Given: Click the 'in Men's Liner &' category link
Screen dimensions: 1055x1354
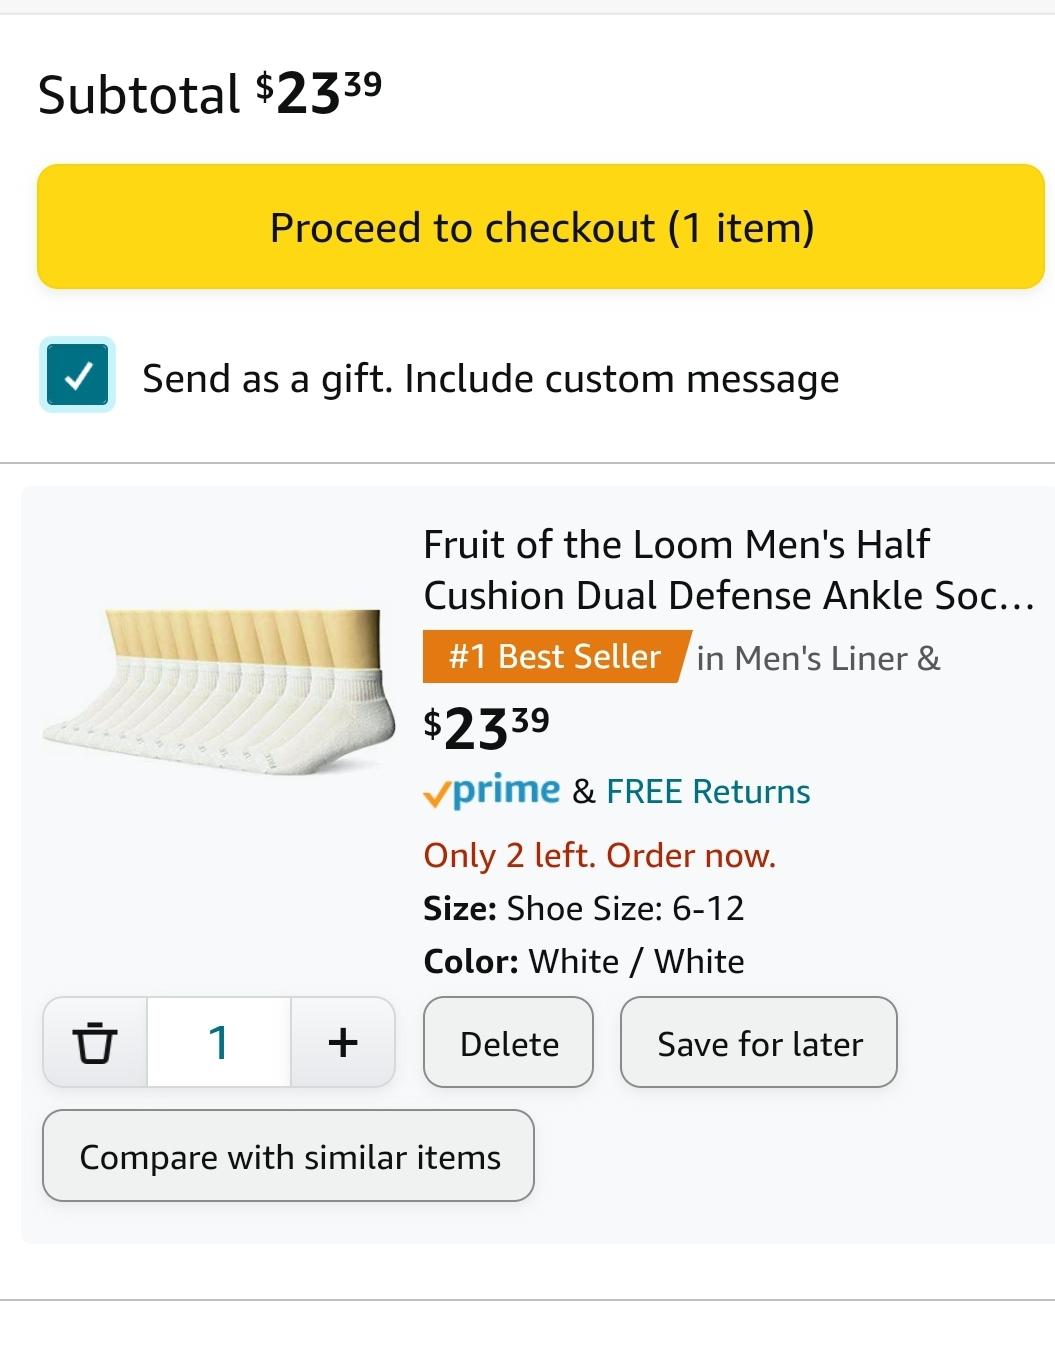Looking at the screenshot, I should (x=818, y=658).
